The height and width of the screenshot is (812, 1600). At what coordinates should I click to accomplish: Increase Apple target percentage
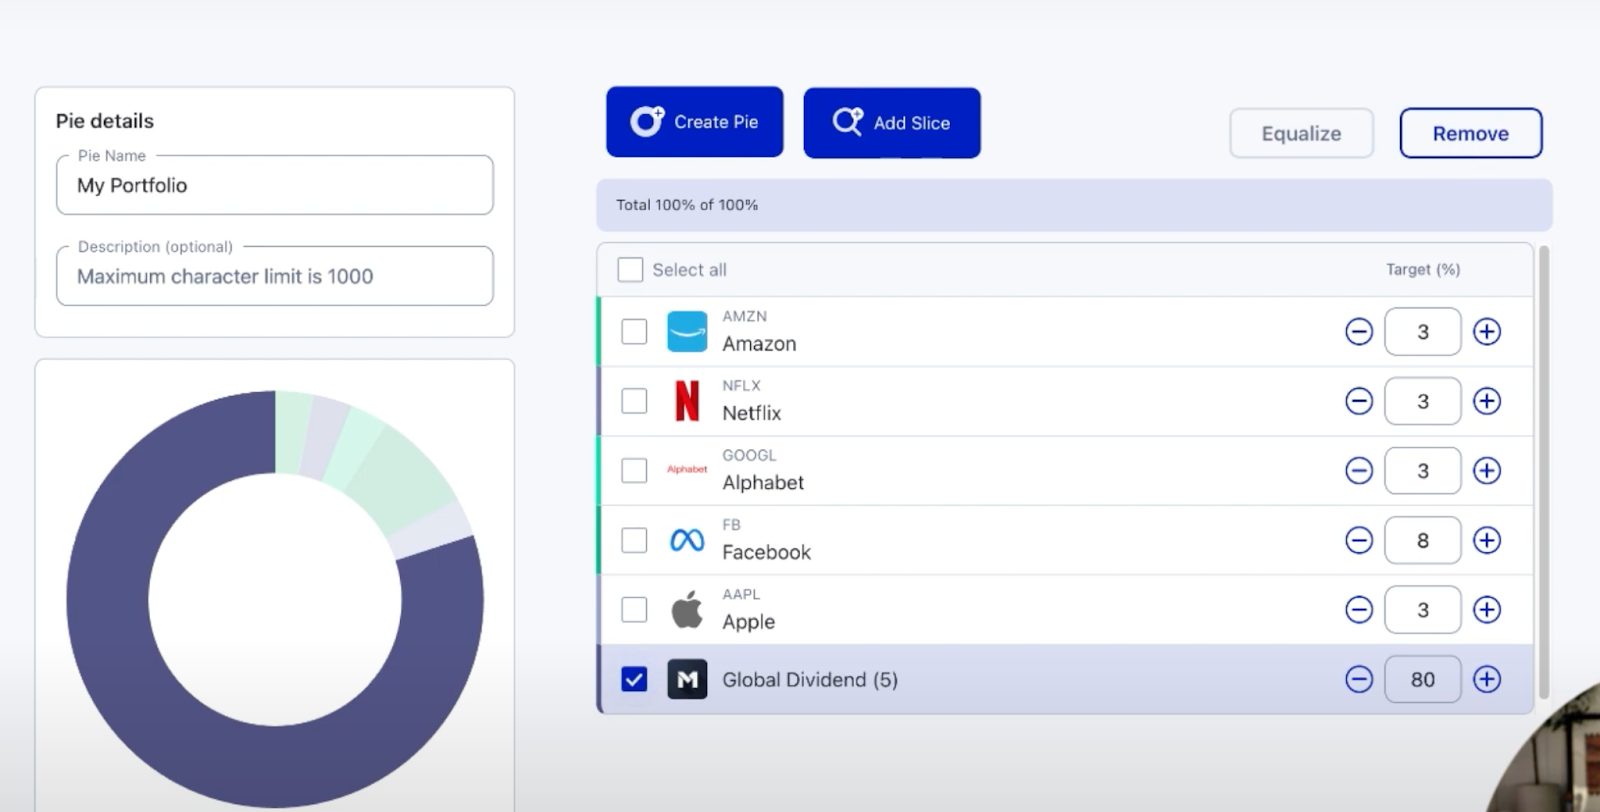pos(1487,609)
